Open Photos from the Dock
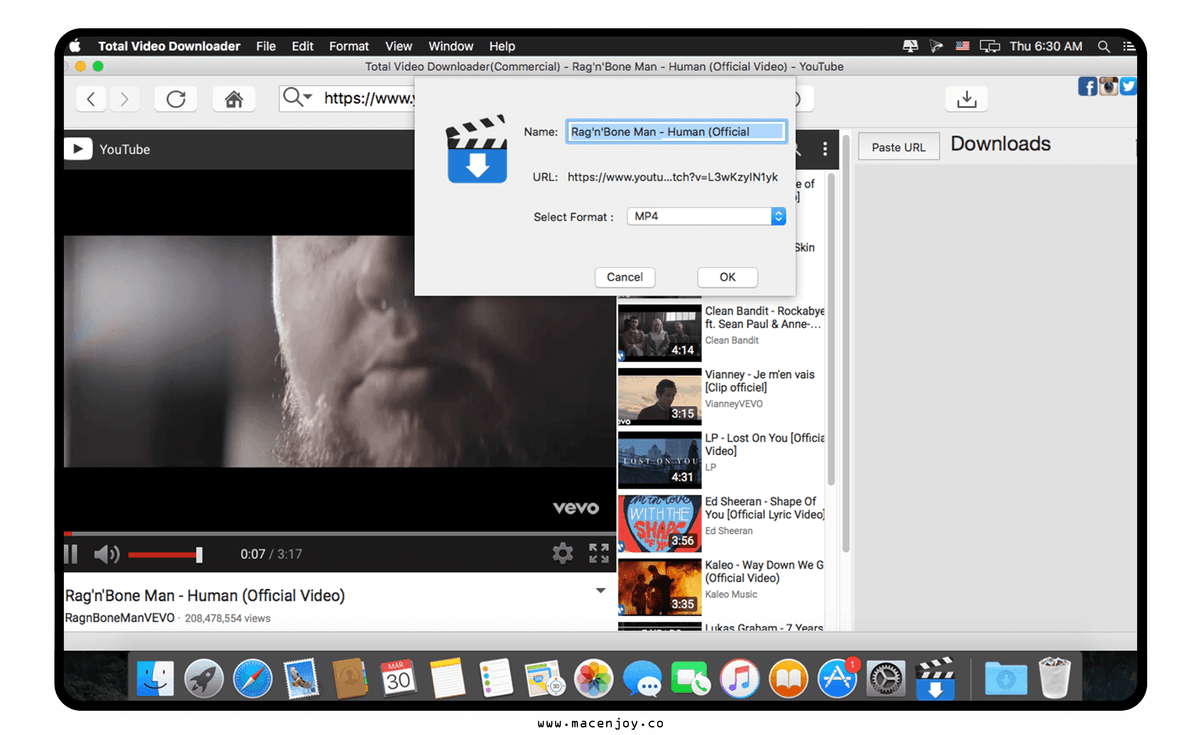 pos(594,678)
